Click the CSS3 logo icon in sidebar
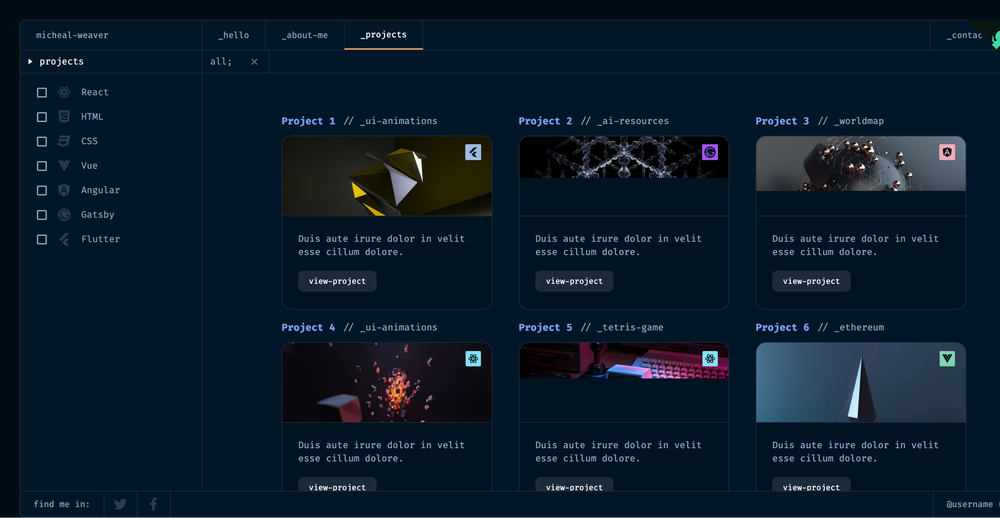This screenshot has height=518, width=1000. coord(64,141)
